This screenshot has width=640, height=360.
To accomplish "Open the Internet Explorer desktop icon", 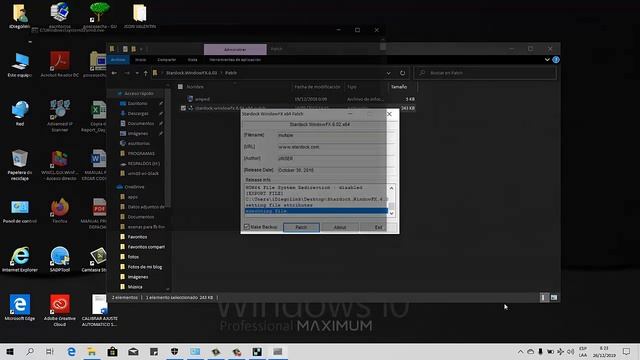I will coord(20,259).
